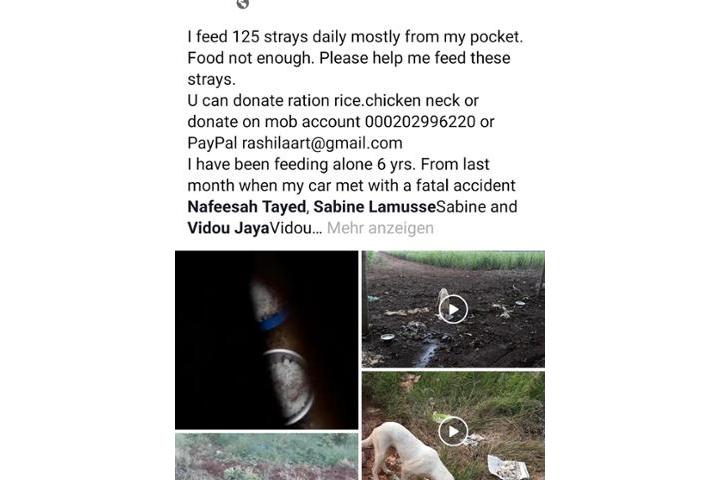Click the white bowl on the muddy ground
Viewport: 720px width, 480px height.
coord(388,338)
